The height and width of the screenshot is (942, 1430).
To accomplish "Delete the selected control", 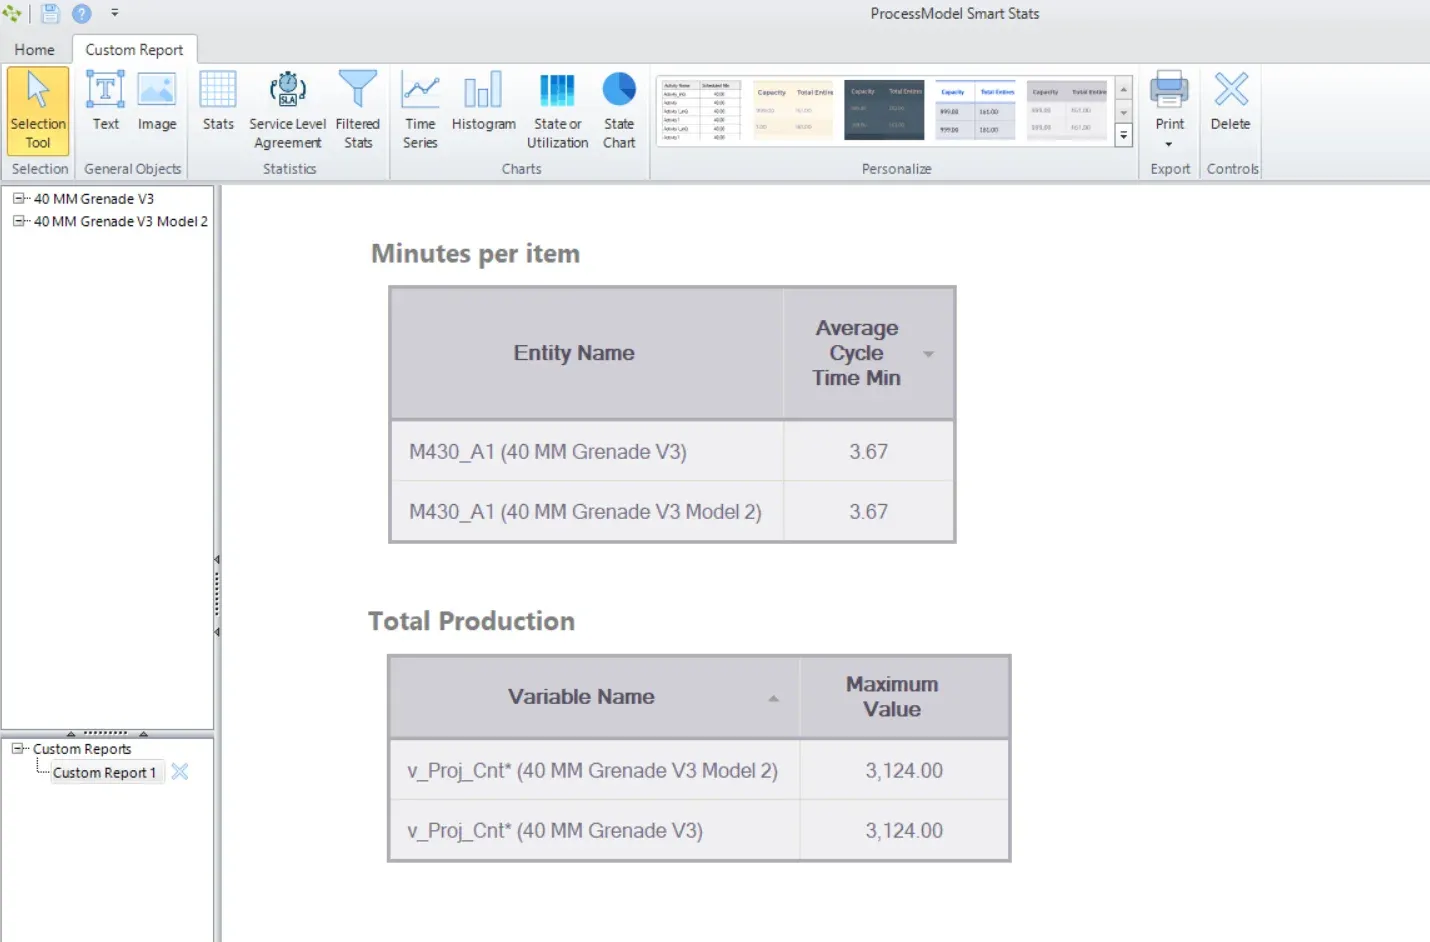I will pos(1230,101).
